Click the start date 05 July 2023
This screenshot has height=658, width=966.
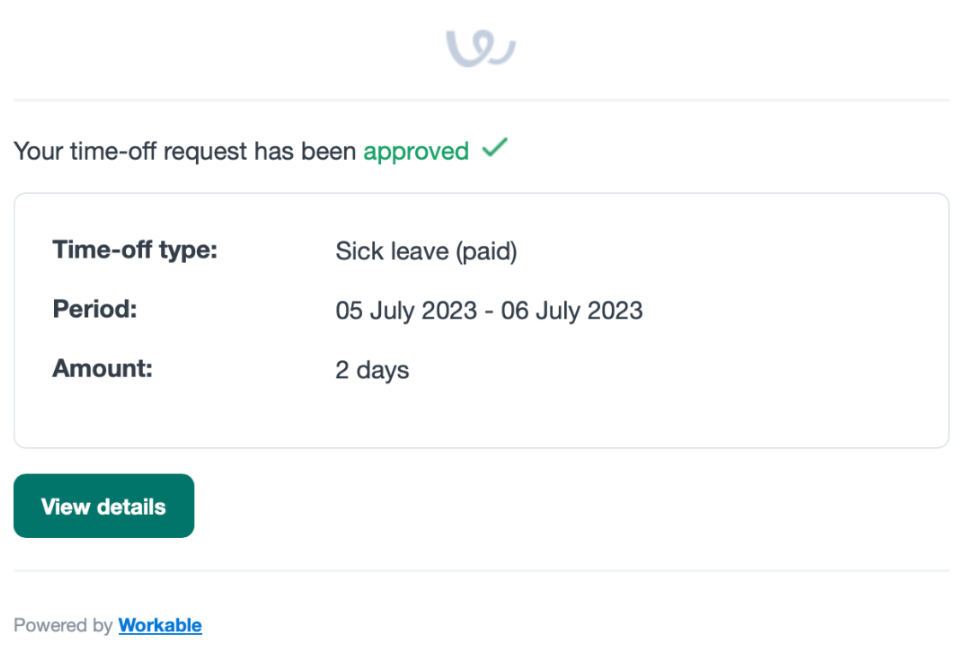coord(405,311)
